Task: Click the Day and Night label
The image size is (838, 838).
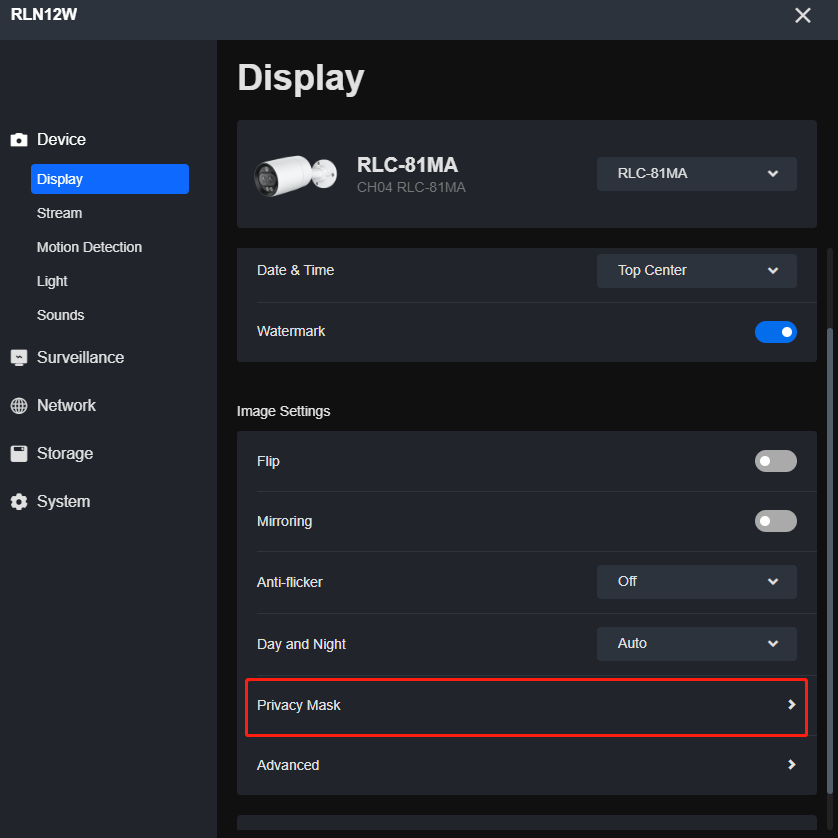Action: (x=301, y=644)
